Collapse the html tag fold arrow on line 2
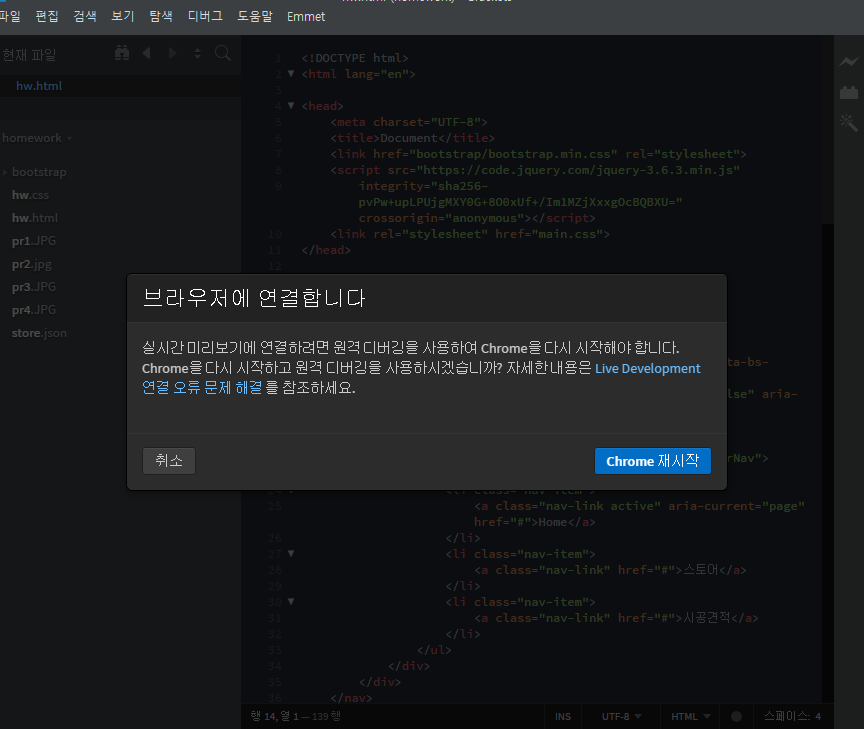Viewport: 864px width, 729px height. 291,73
